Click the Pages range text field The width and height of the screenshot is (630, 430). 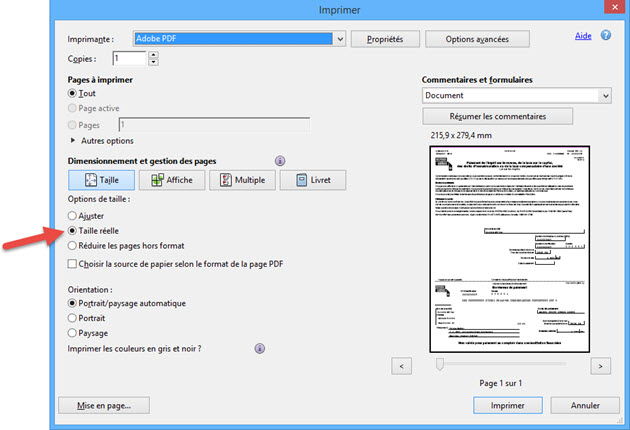click(x=215, y=125)
